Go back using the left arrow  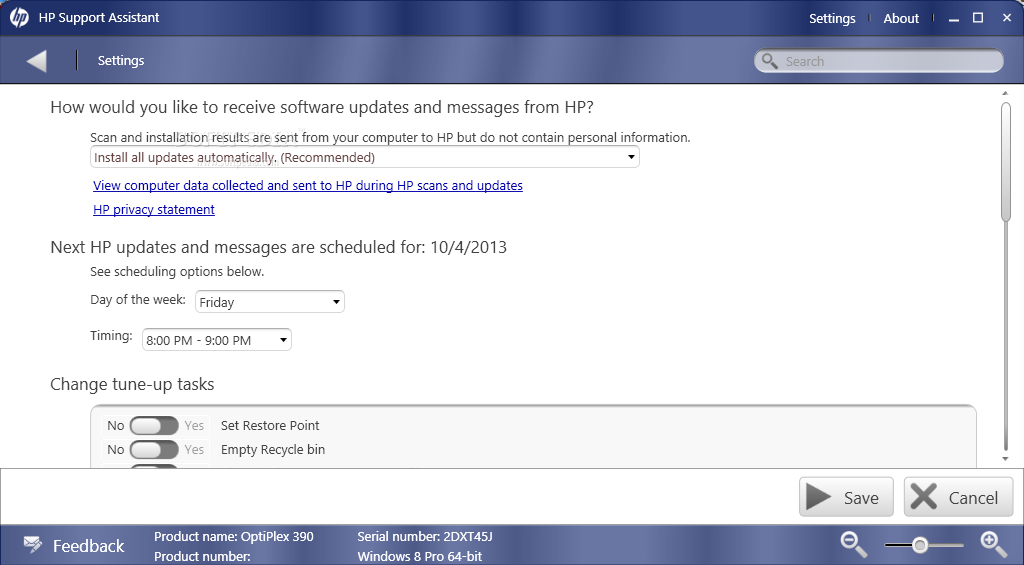pyautogui.click(x=37, y=61)
